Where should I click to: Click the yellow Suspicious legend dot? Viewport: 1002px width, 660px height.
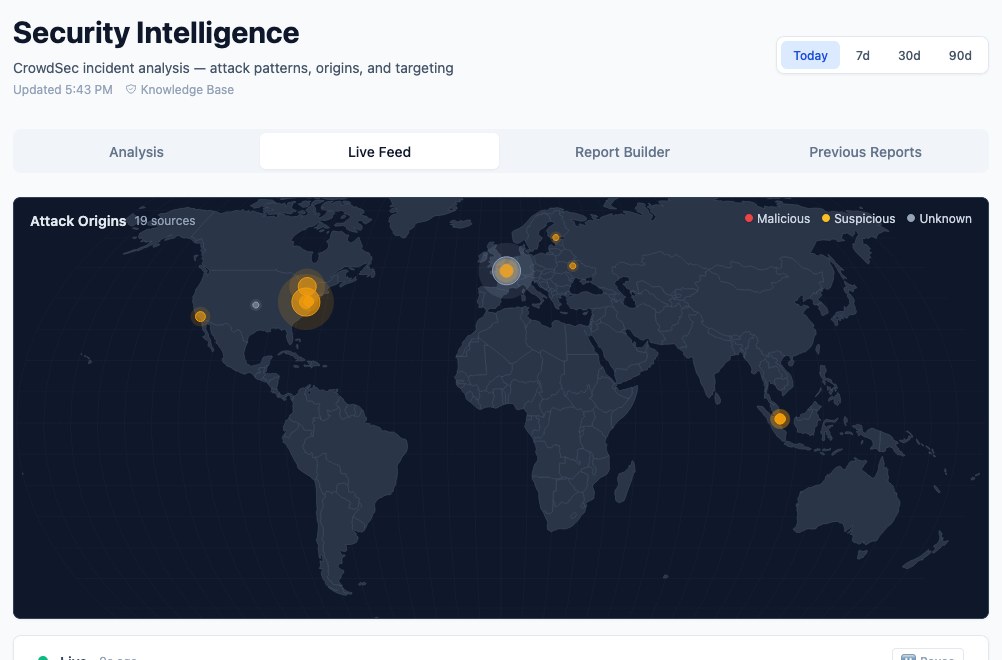click(x=826, y=219)
